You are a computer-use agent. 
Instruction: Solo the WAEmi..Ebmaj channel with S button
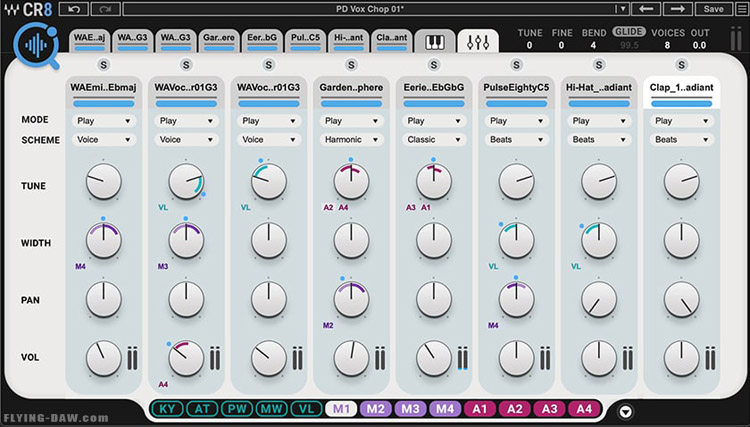[x=104, y=65]
